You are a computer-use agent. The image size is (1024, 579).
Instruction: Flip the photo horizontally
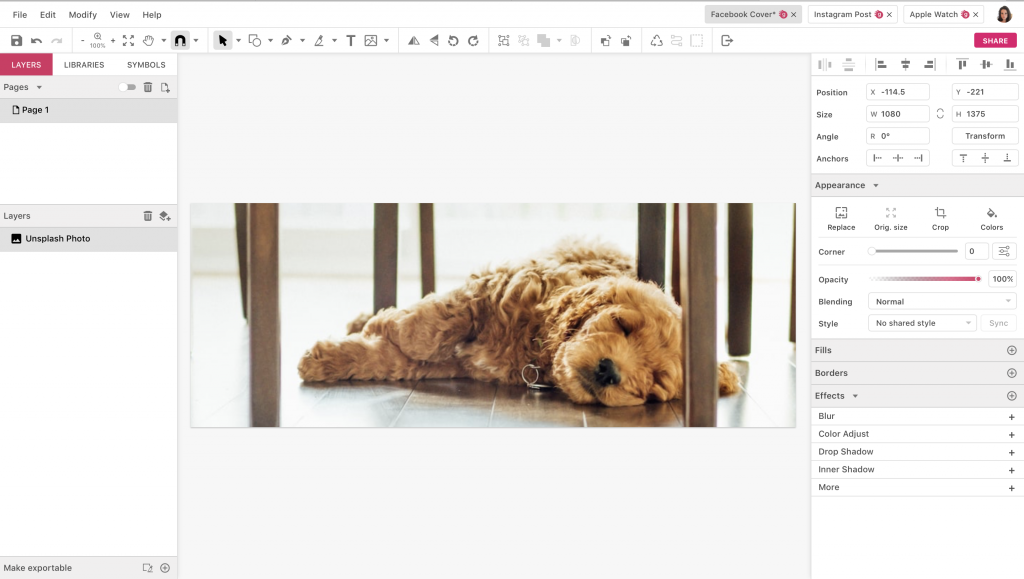(x=413, y=40)
